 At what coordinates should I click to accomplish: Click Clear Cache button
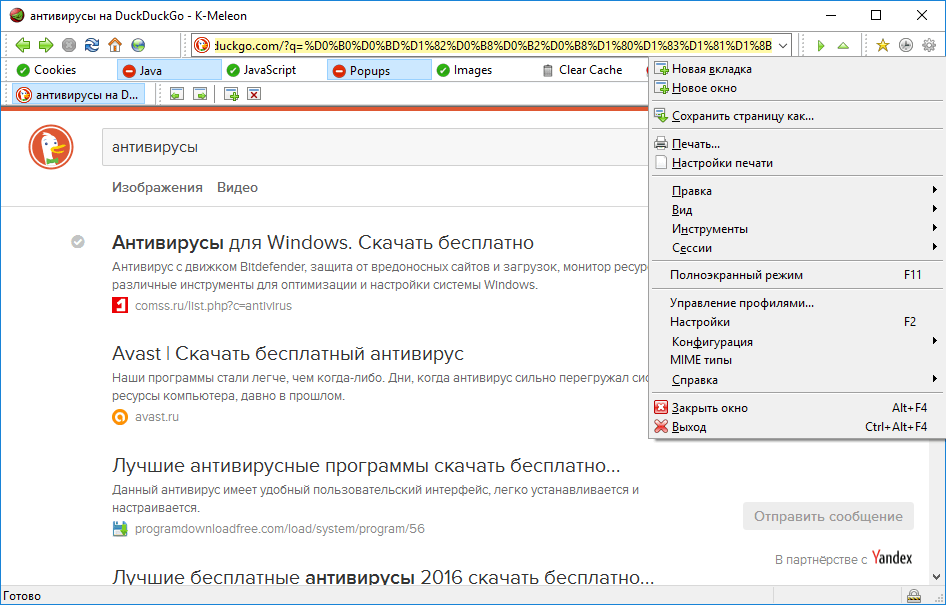coord(582,71)
